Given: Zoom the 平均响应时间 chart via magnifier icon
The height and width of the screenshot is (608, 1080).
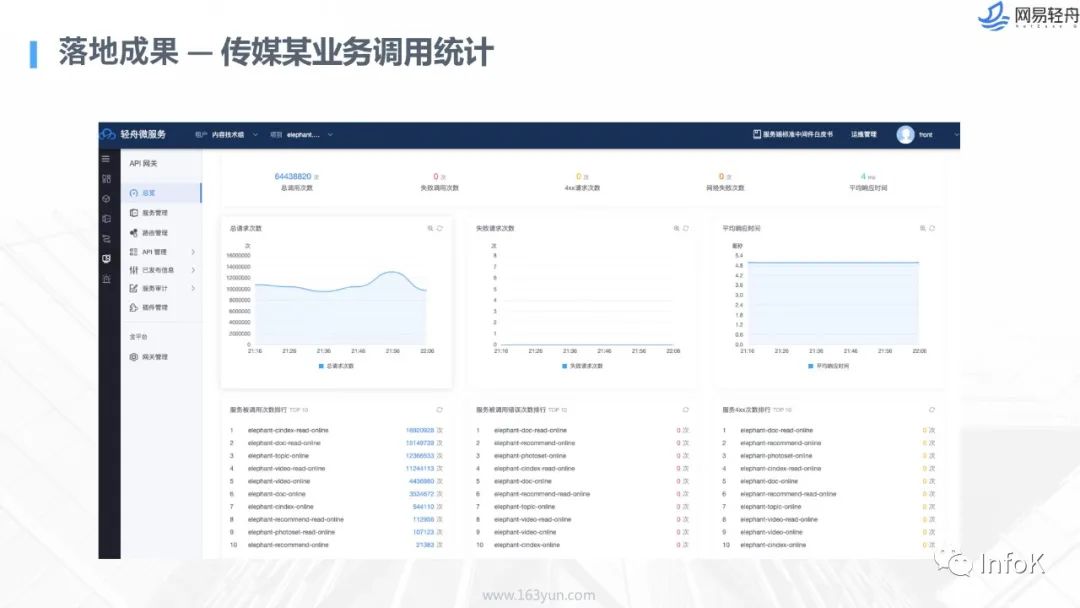Looking at the screenshot, I should click(922, 228).
